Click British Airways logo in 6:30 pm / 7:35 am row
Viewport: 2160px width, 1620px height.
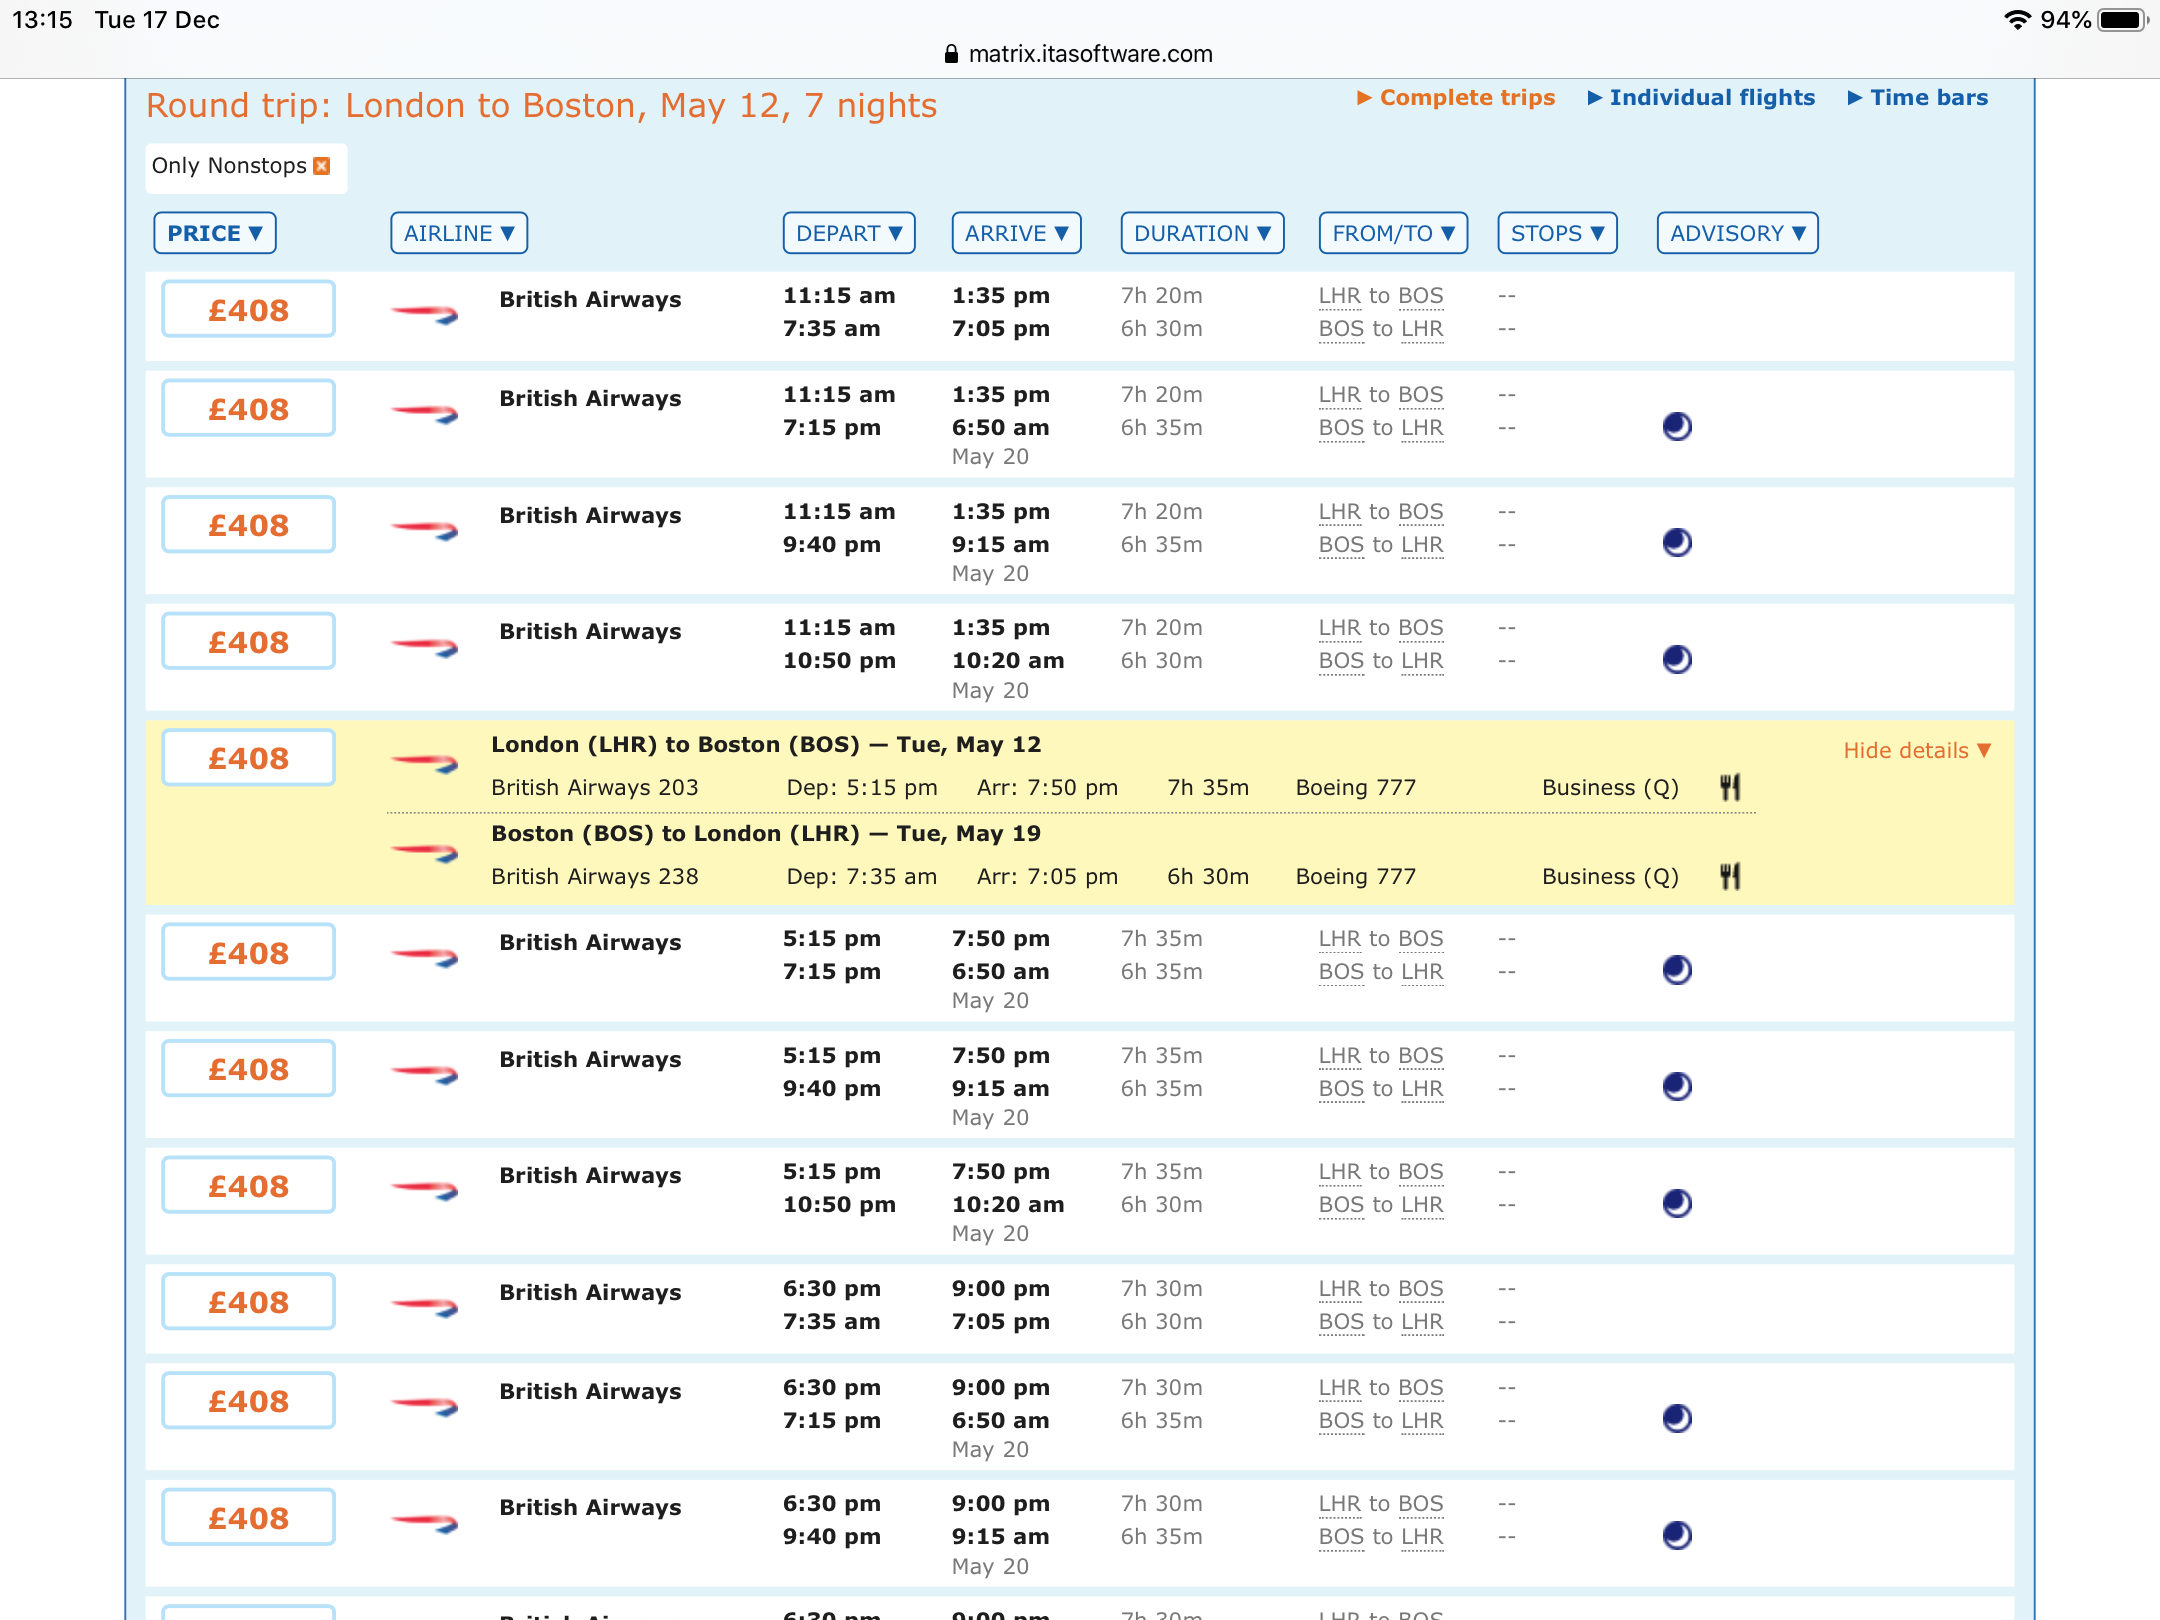(x=424, y=1307)
